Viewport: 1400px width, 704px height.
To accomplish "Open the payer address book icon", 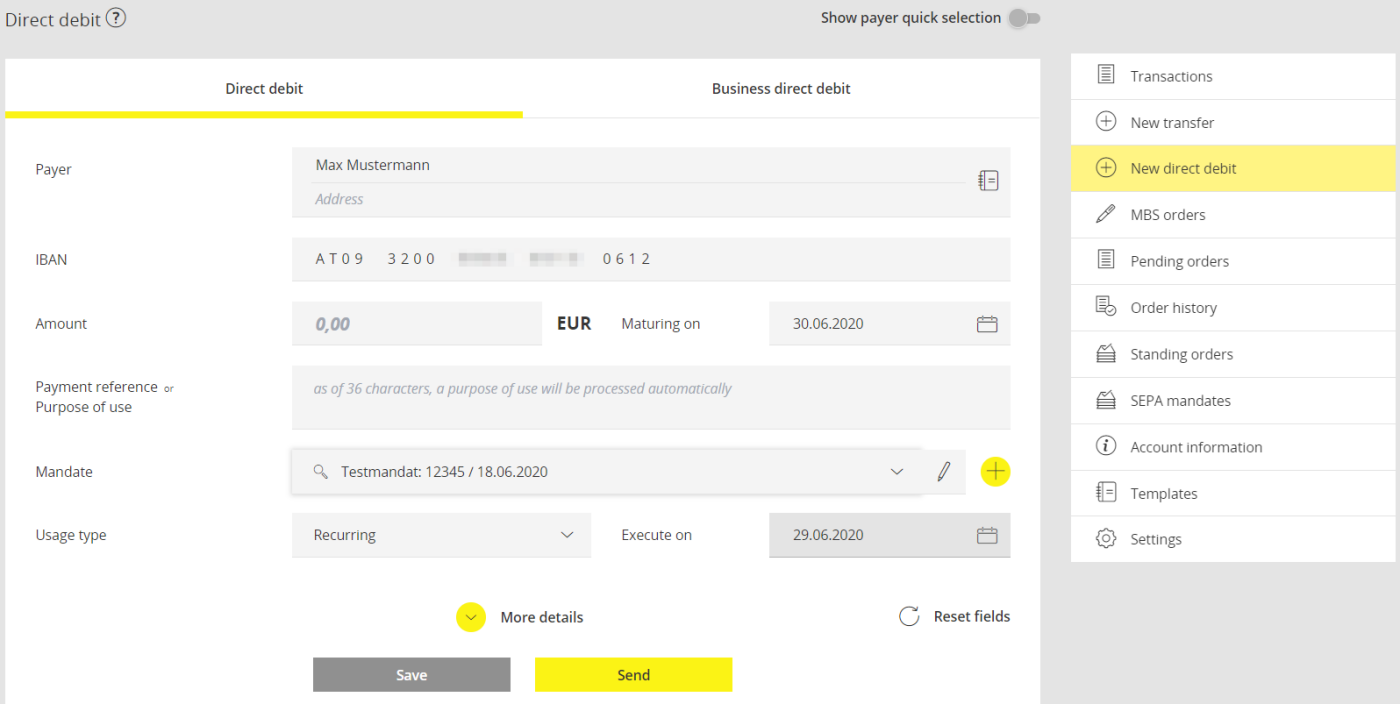I will coord(988,180).
